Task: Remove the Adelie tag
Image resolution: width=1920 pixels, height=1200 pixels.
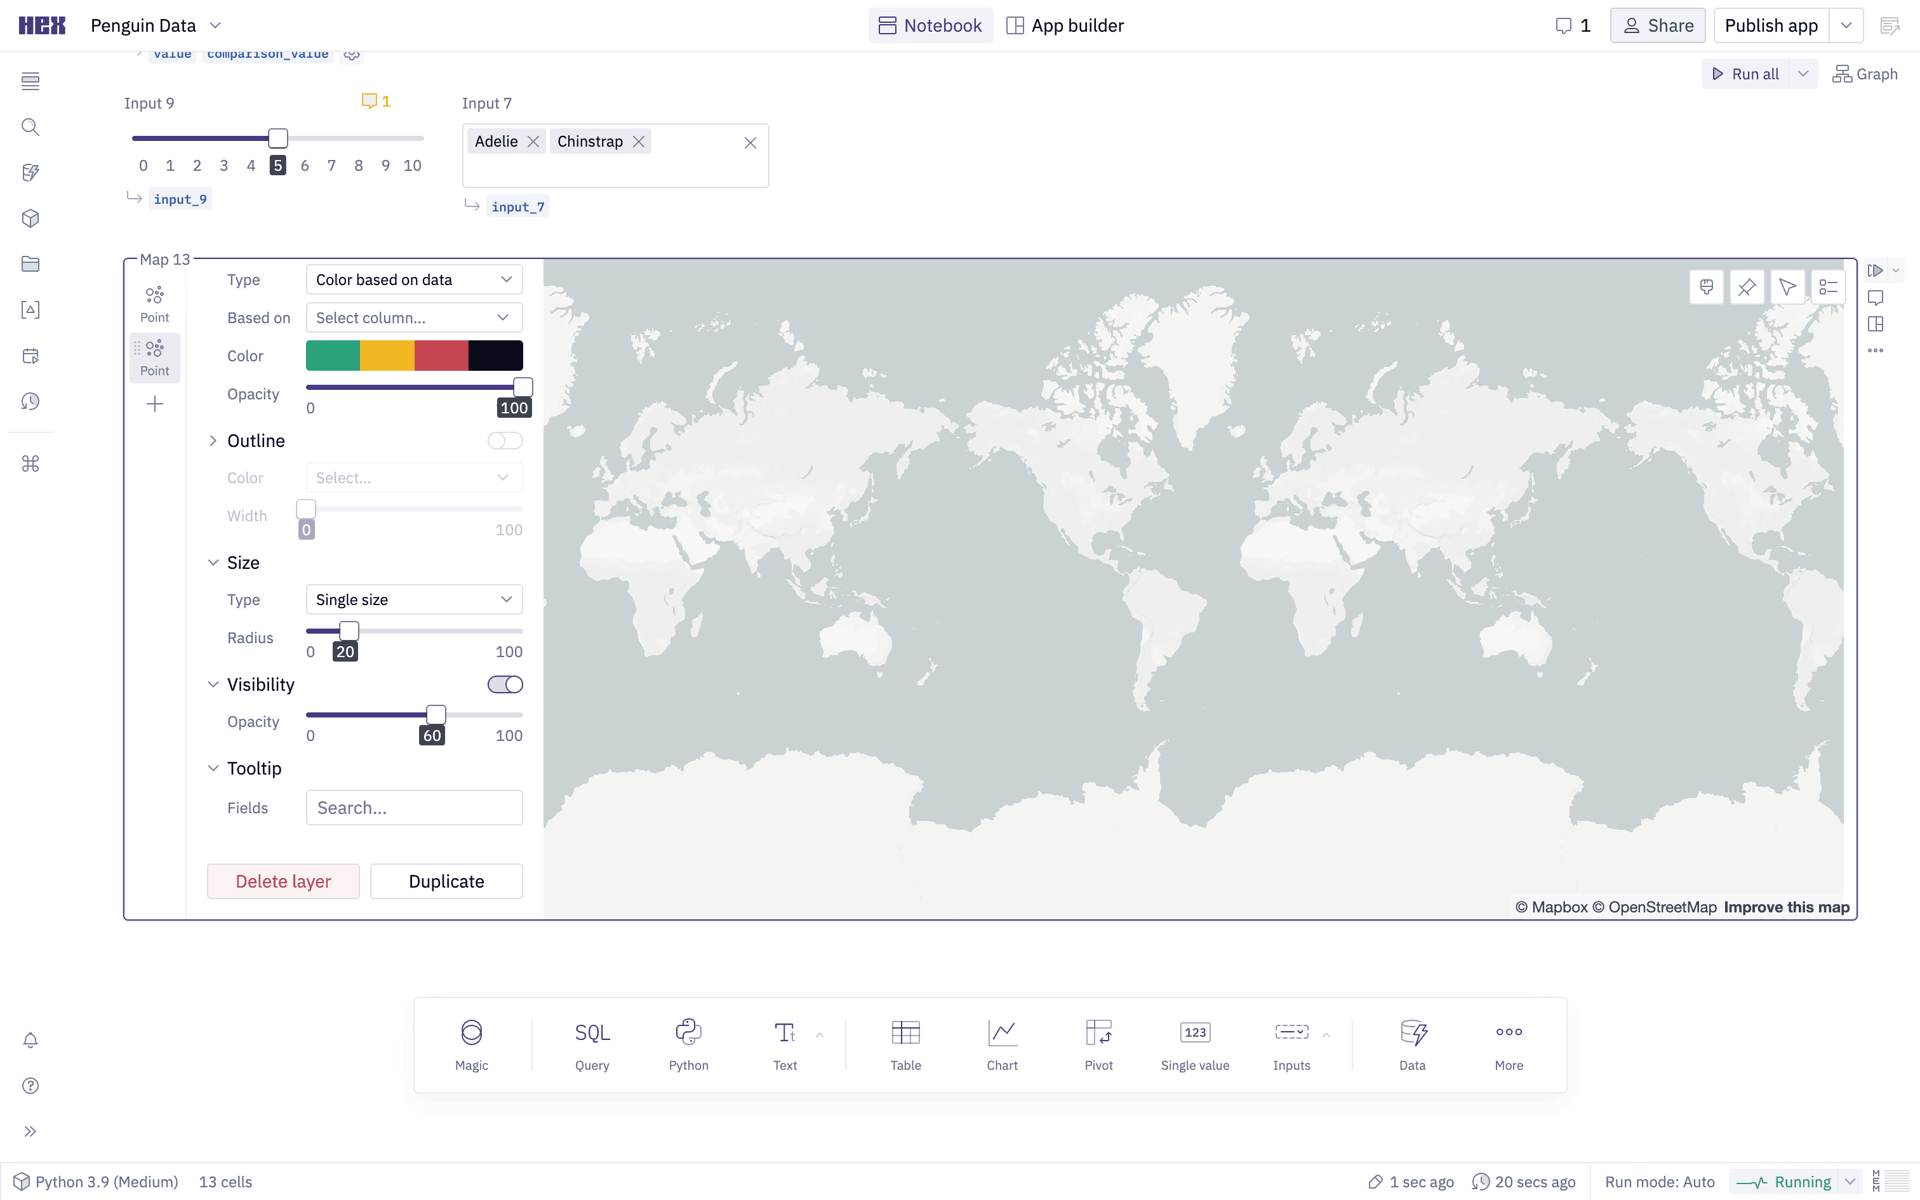Action: [533, 142]
